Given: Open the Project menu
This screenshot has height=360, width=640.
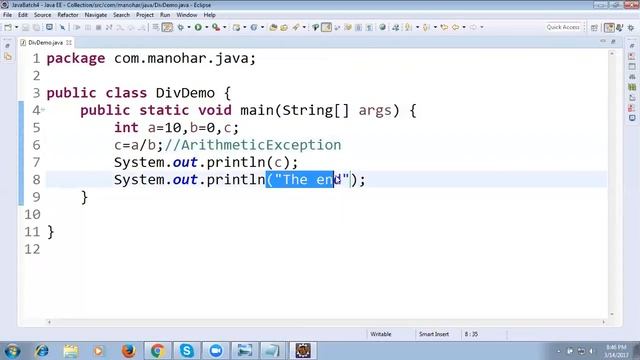Looking at the screenshot, I should (145, 15).
